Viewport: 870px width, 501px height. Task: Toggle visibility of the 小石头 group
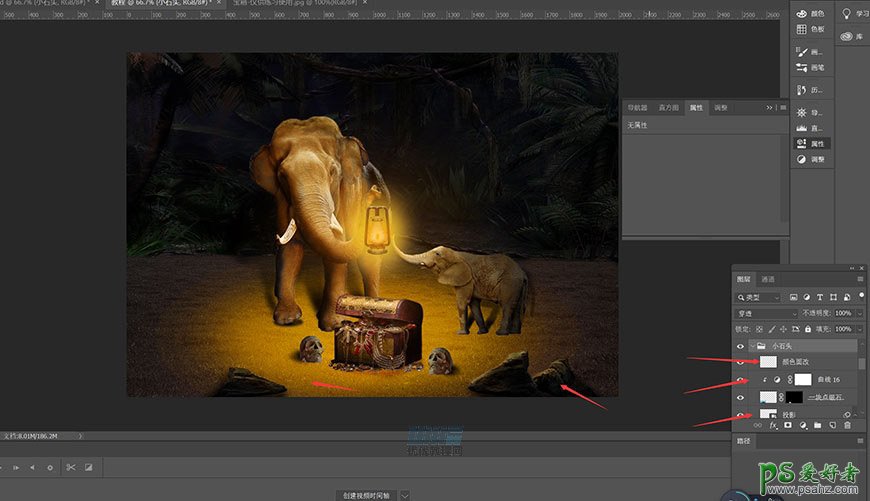click(741, 346)
